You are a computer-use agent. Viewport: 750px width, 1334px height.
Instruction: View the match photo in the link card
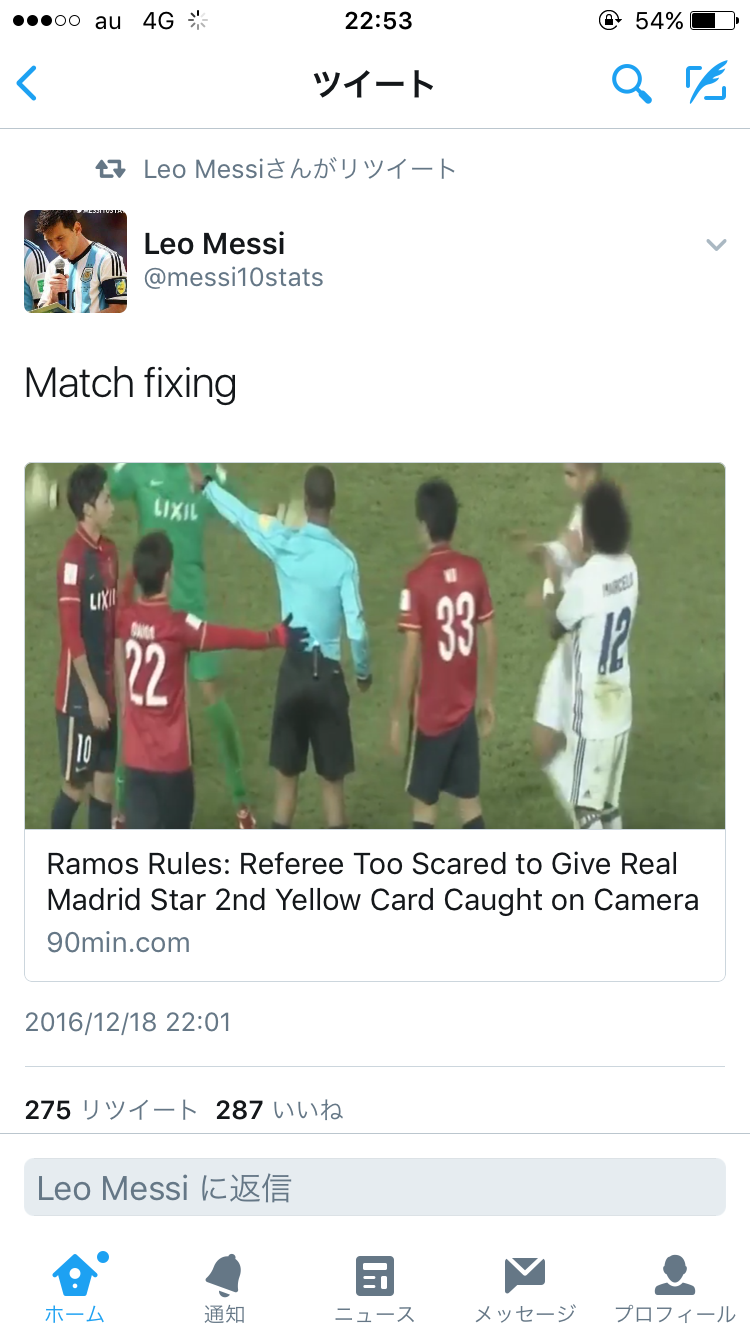coord(375,646)
